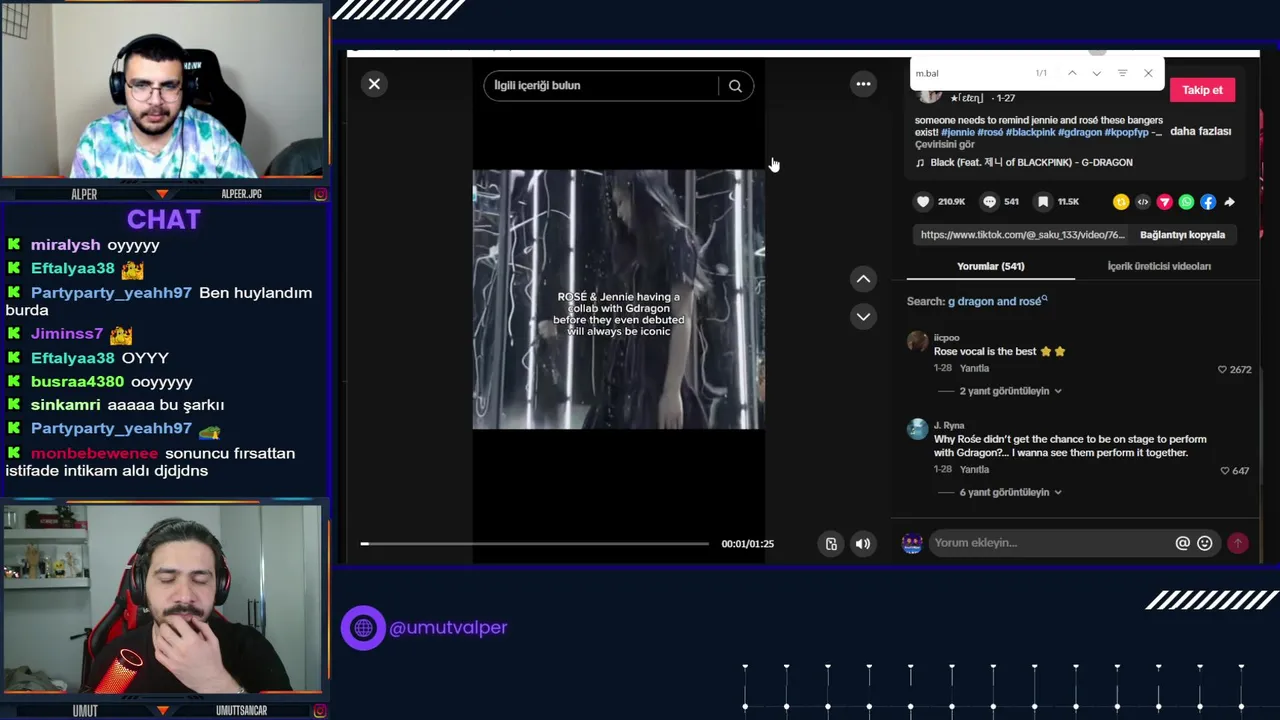This screenshot has width=1280, height=720.
Task: Bookmark the video with save icon
Action: point(1043,202)
